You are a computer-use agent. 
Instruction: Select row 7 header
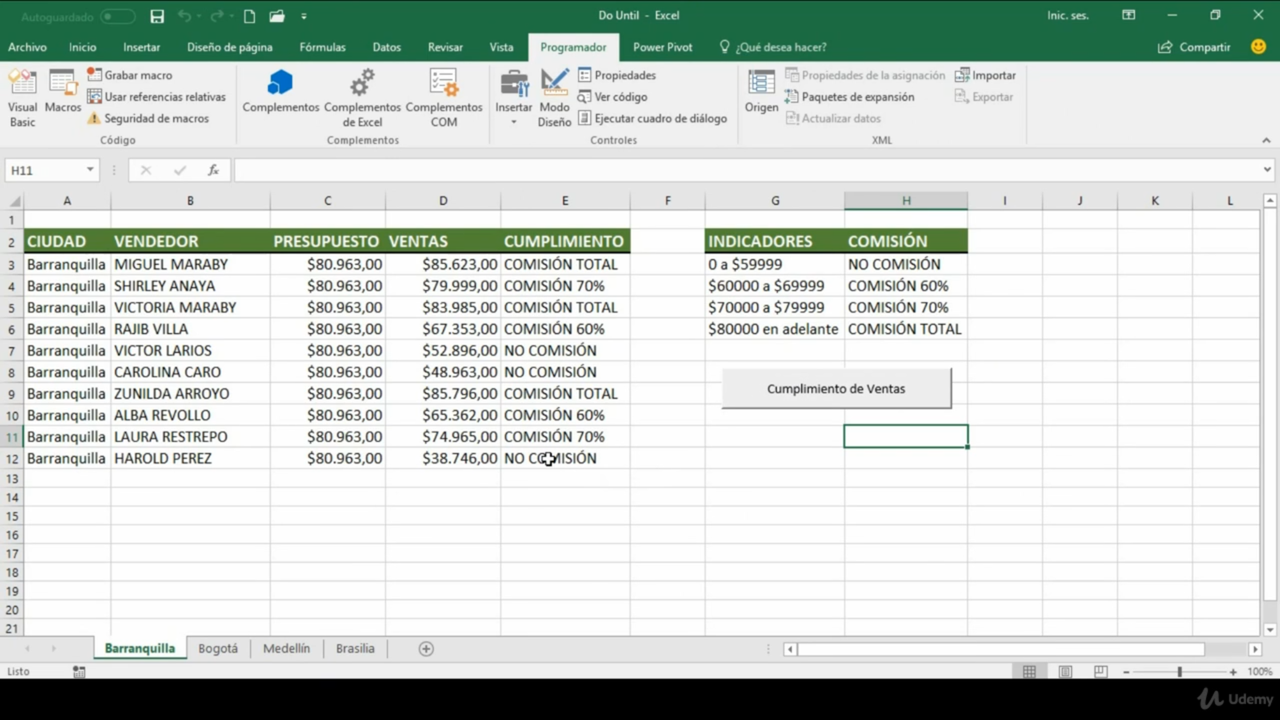(x=12, y=351)
